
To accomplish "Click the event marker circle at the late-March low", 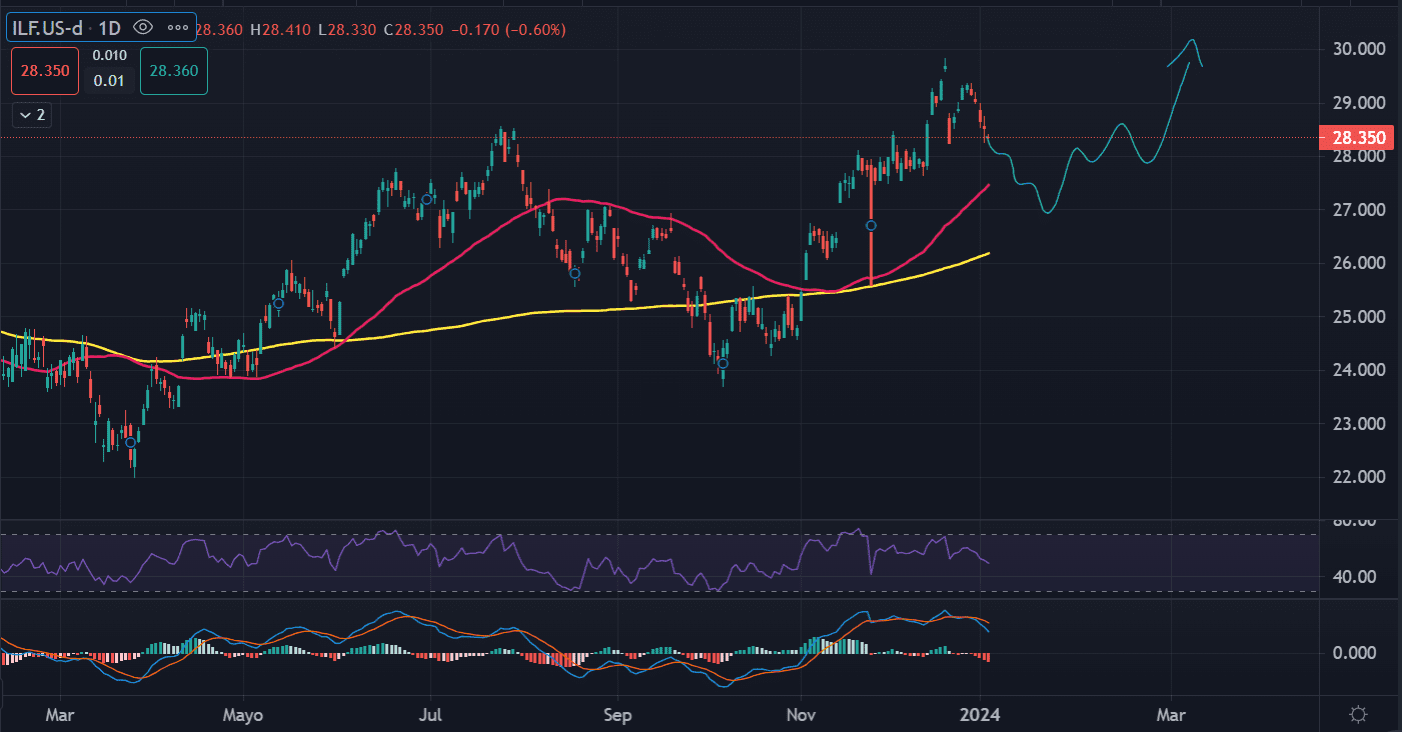I will [x=130, y=442].
